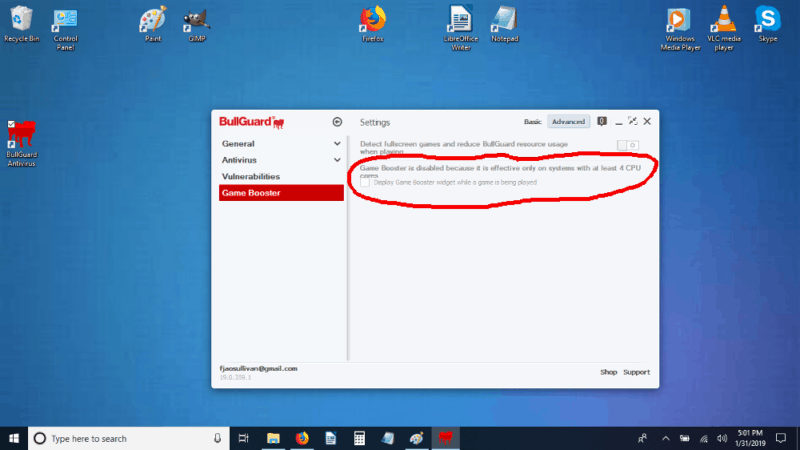The image size is (800, 450).
Task: Click the battery icon in system tray
Action: (684, 438)
